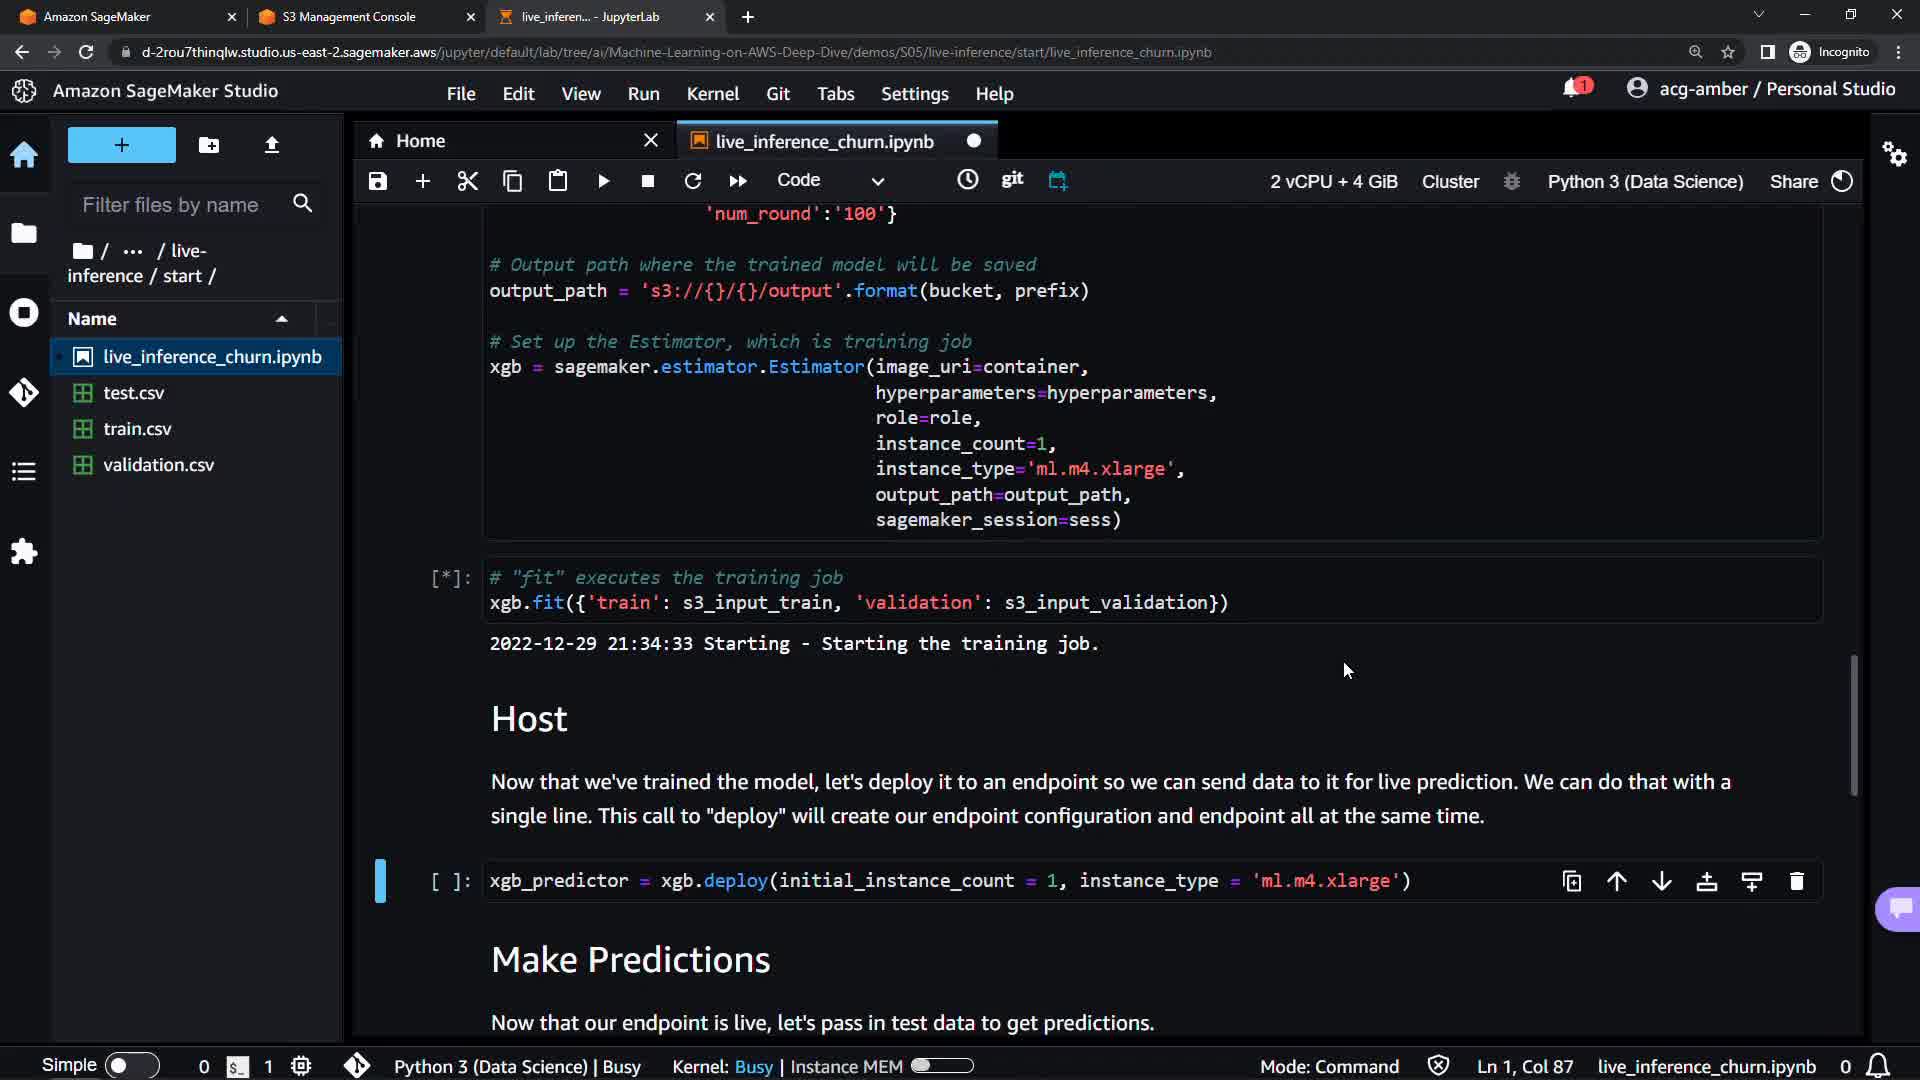The width and height of the screenshot is (1920, 1080).
Task: Save the notebook with the disk icon
Action: tap(377, 181)
